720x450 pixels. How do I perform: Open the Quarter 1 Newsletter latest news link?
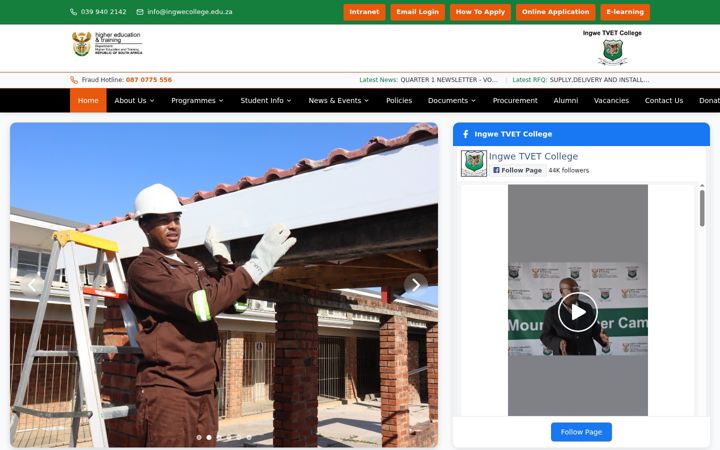click(449, 80)
